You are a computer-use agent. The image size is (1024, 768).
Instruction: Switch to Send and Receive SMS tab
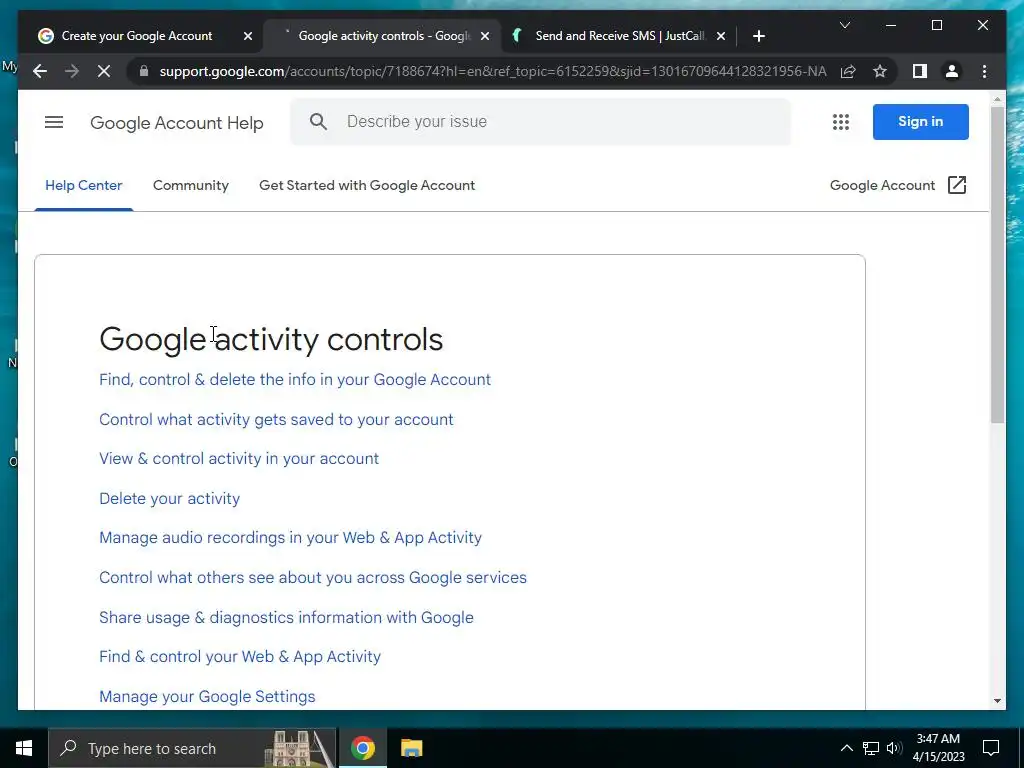point(620,36)
